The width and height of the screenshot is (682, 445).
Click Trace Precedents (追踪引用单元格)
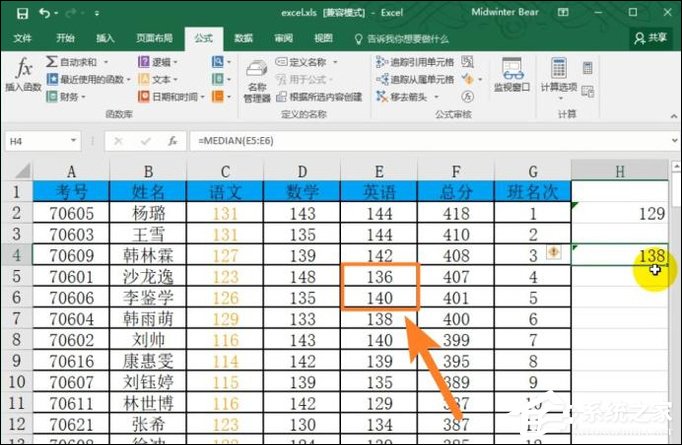pos(414,62)
